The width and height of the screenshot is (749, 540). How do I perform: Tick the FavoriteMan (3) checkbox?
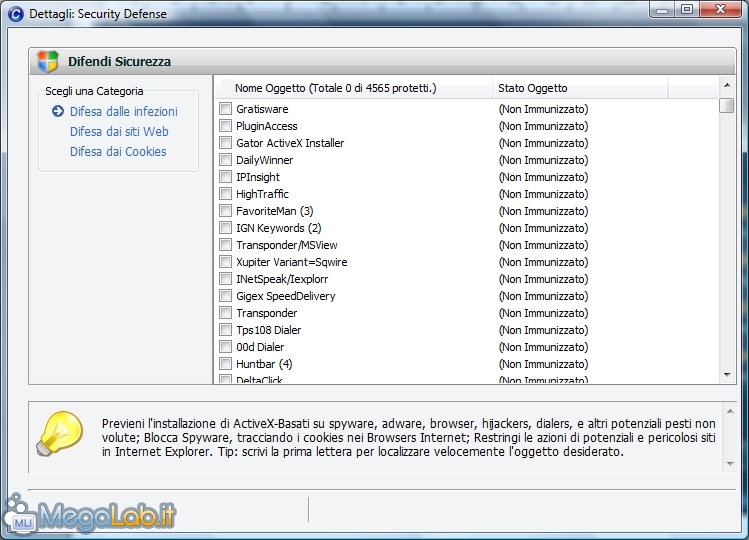[x=225, y=211]
